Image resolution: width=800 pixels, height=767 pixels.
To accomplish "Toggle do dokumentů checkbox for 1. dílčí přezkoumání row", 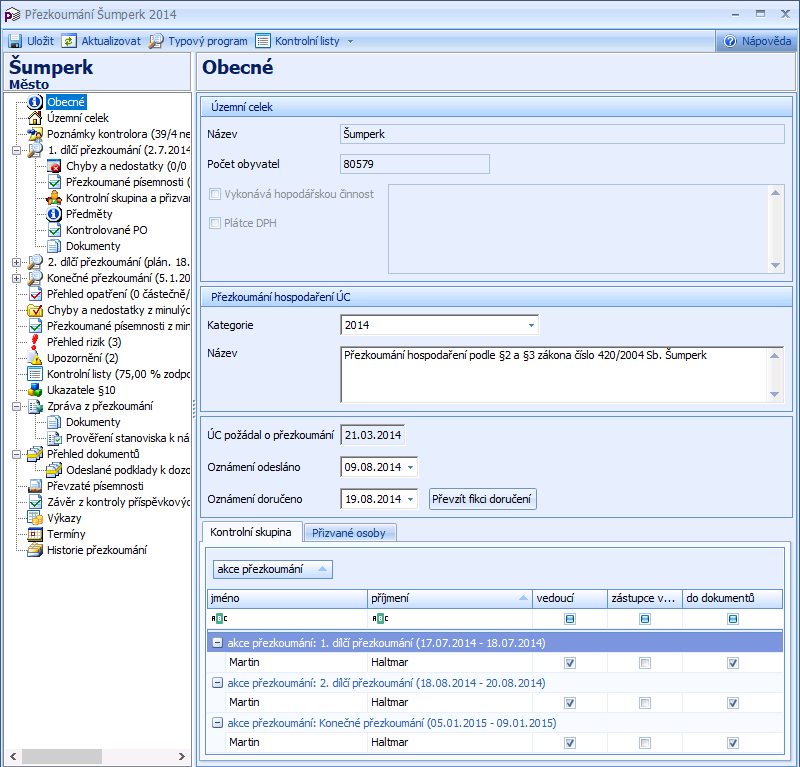I will (x=733, y=663).
